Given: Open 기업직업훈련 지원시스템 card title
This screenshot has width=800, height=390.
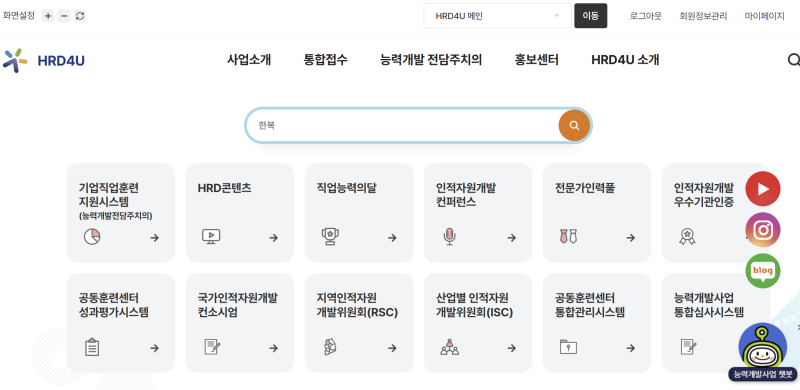Looking at the screenshot, I should pos(109,194).
